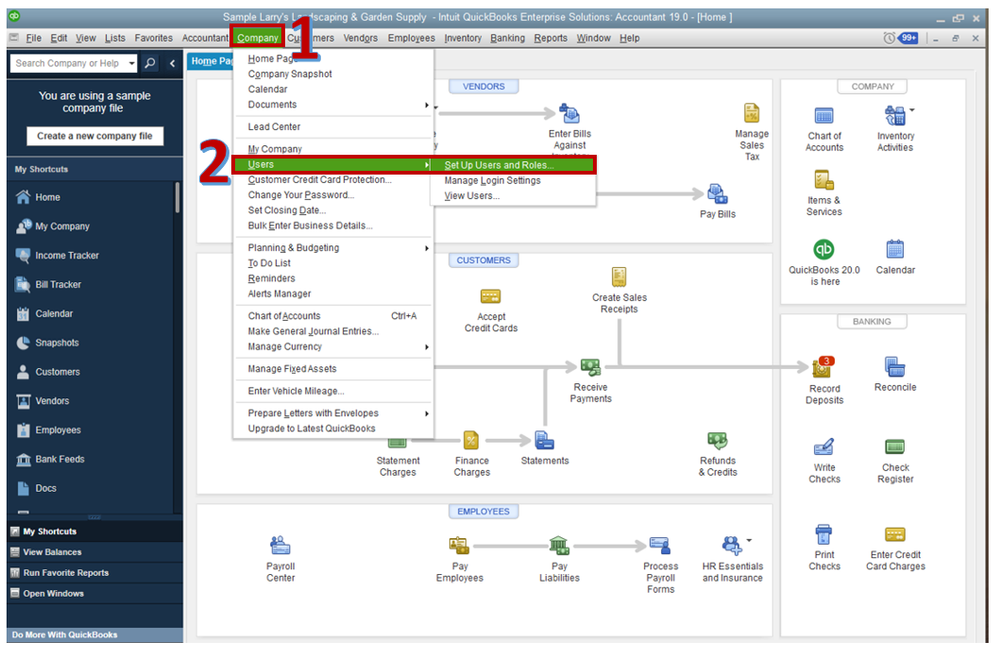This screenshot has height=657, width=999.
Task: Open the Payroll Center icon
Action: click(x=280, y=545)
